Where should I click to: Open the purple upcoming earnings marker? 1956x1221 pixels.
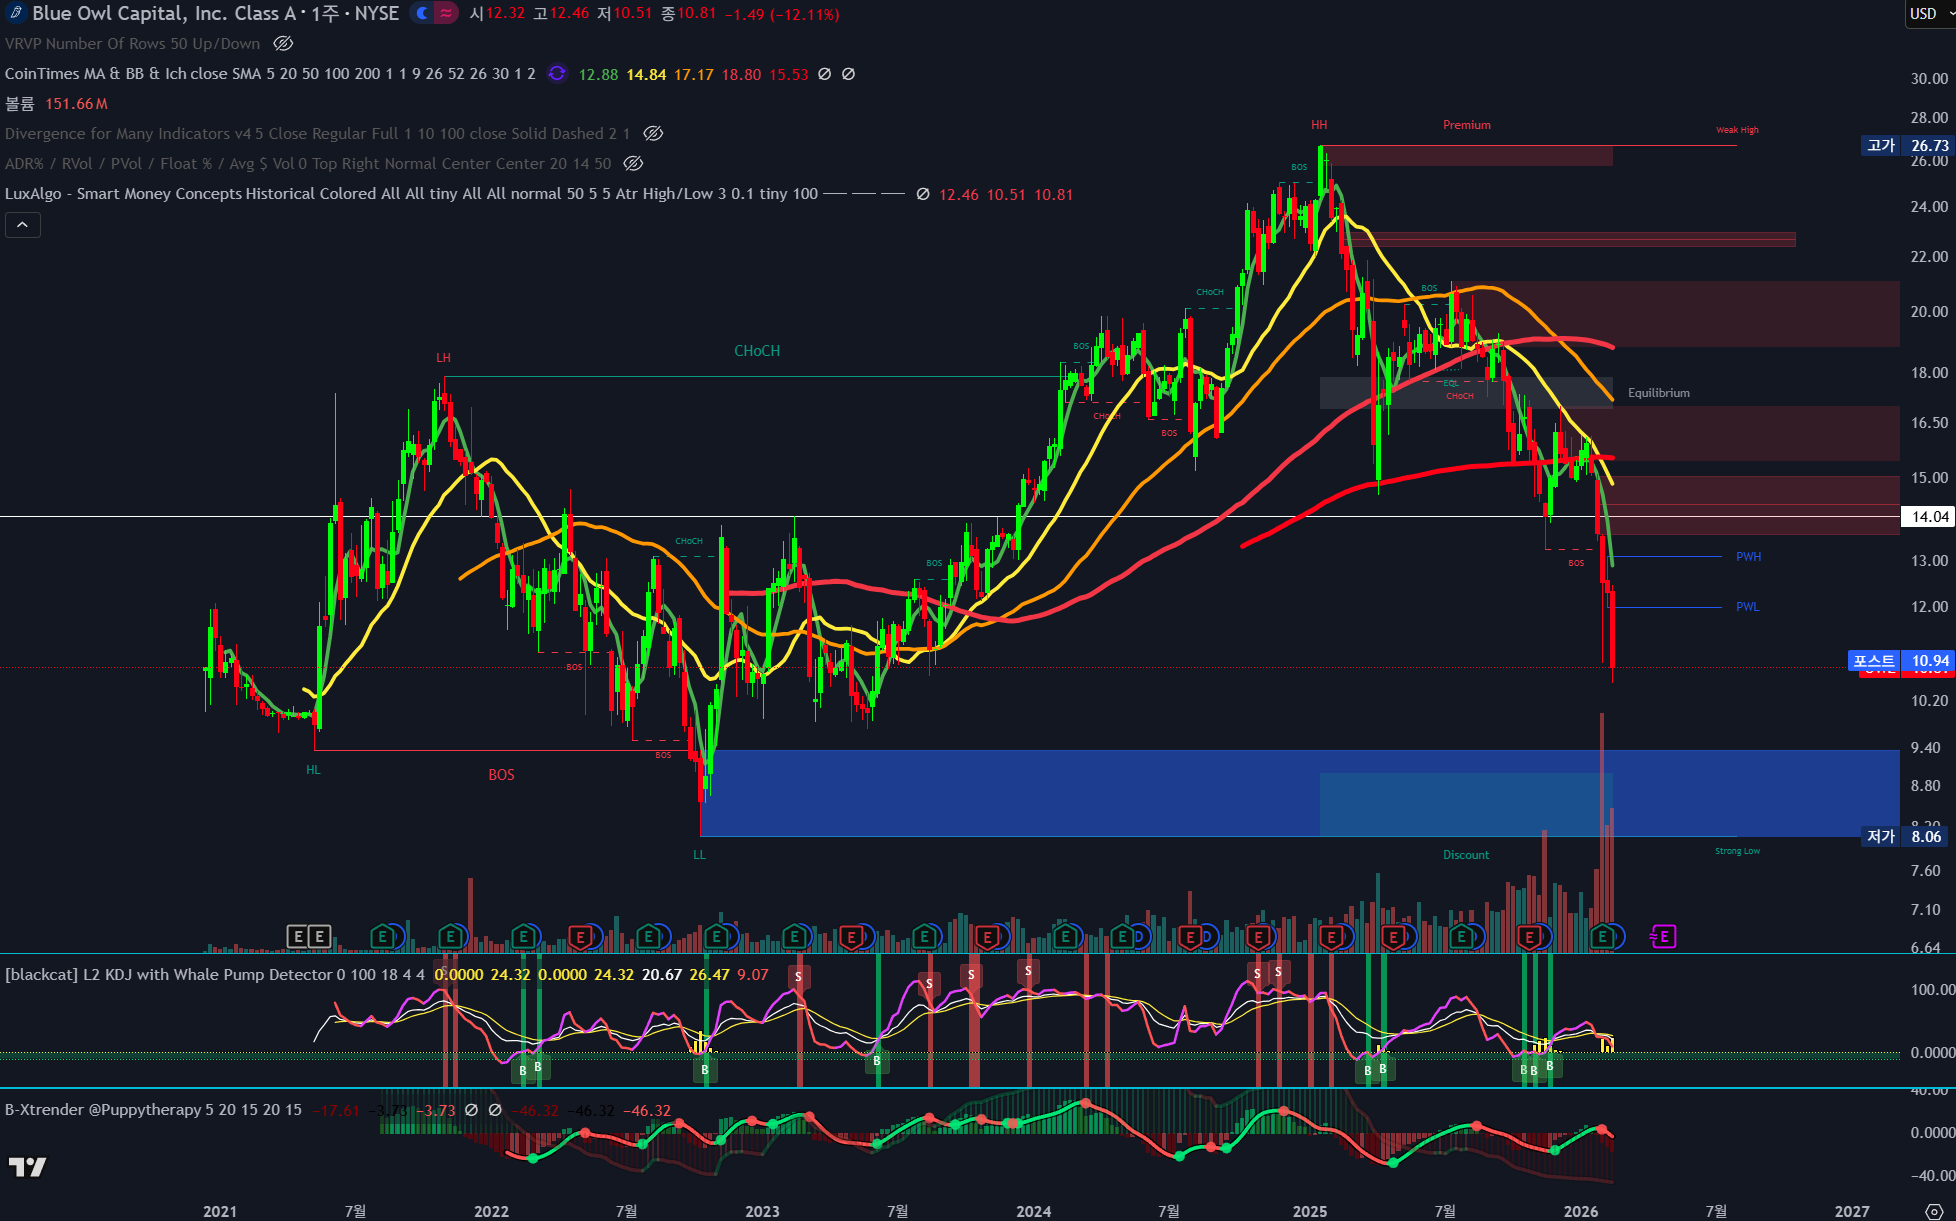[1662, 937]
